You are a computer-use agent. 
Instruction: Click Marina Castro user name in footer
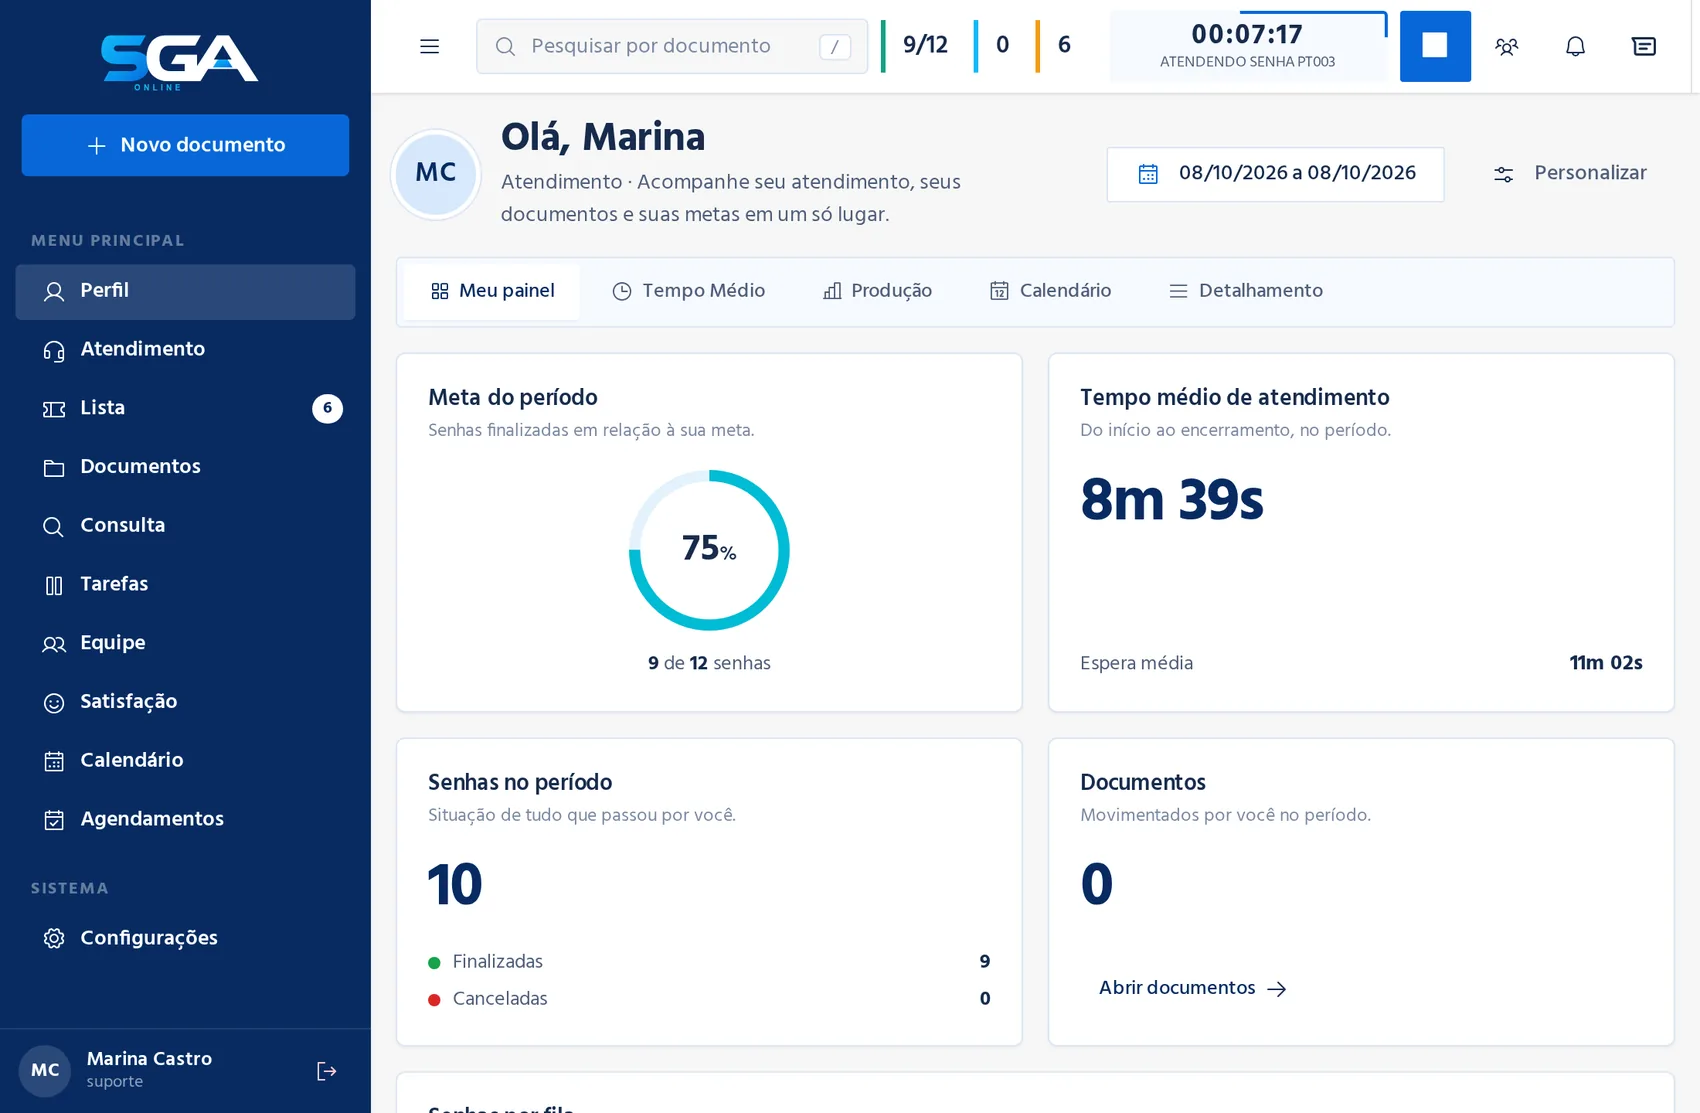click(149, 1059)
